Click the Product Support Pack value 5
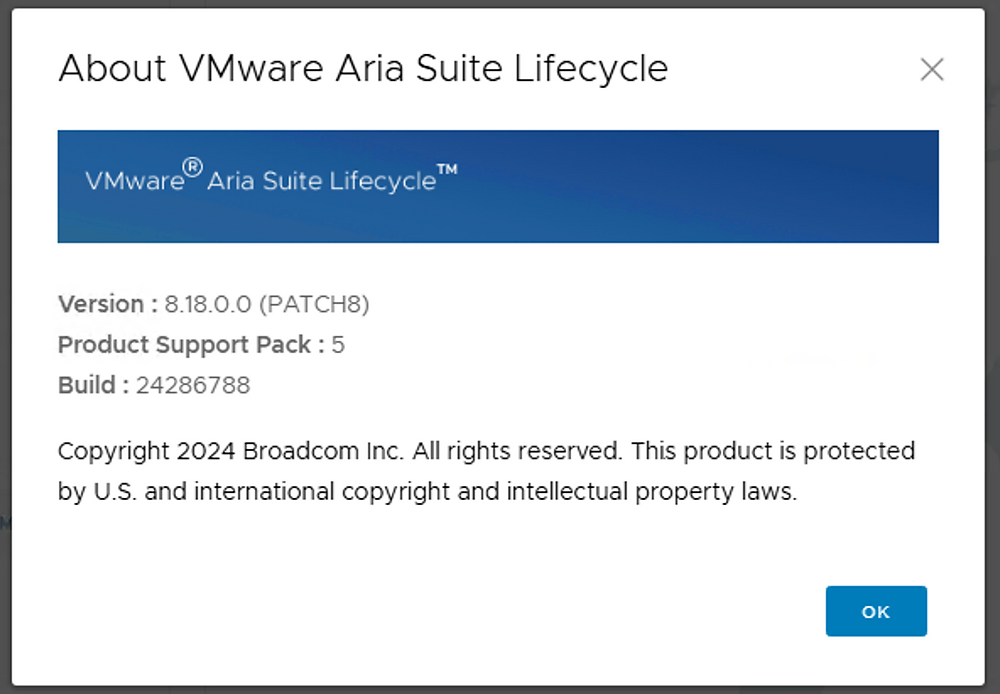Screen dimensions: 1000x694 (338, 345)
